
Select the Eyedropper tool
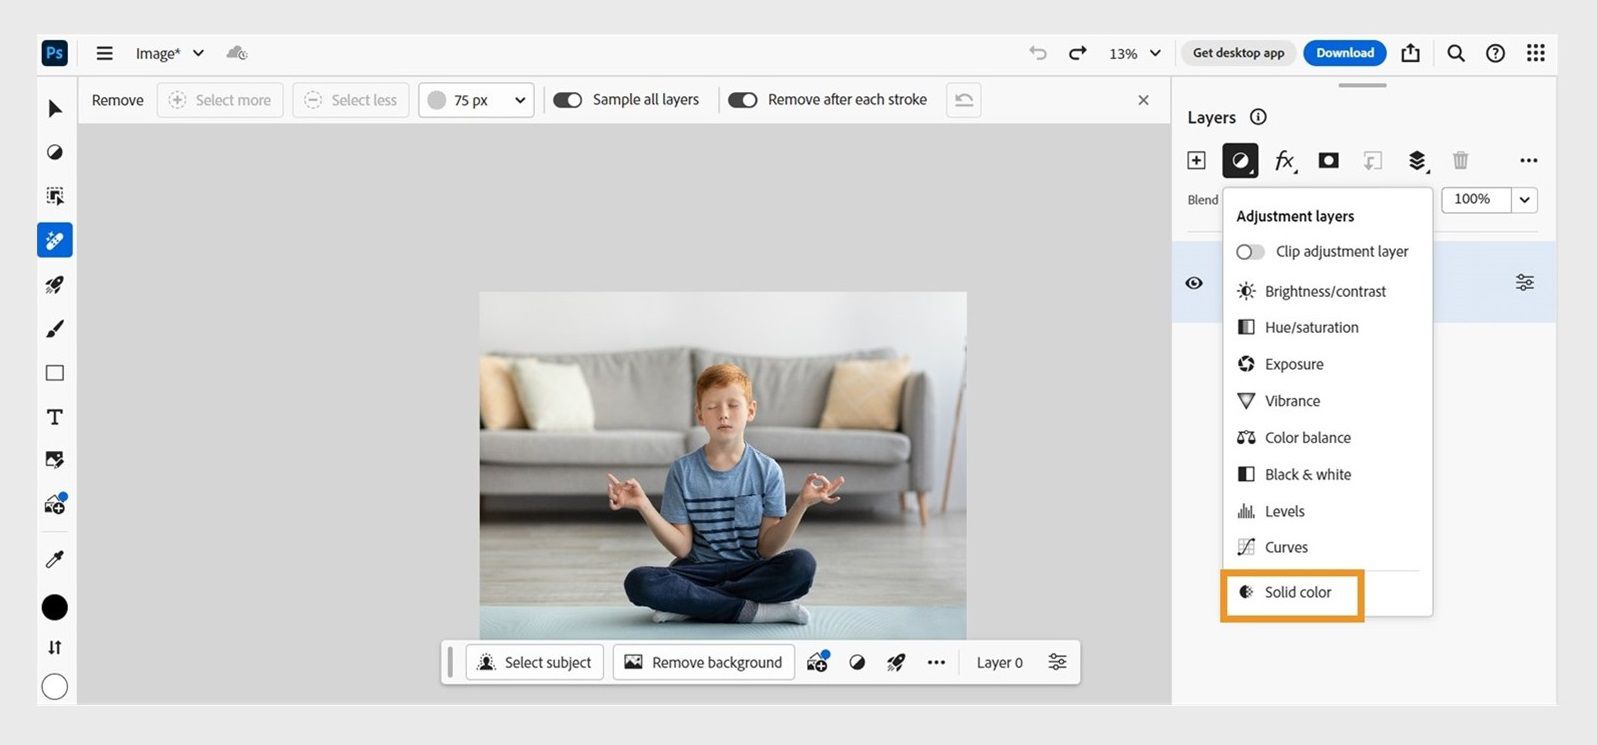55,559
